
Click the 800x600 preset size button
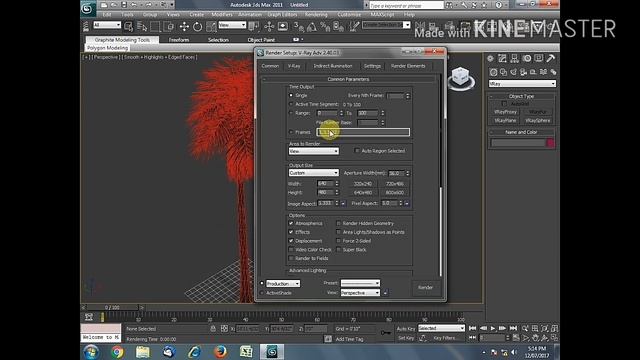(x=395, y=192)
